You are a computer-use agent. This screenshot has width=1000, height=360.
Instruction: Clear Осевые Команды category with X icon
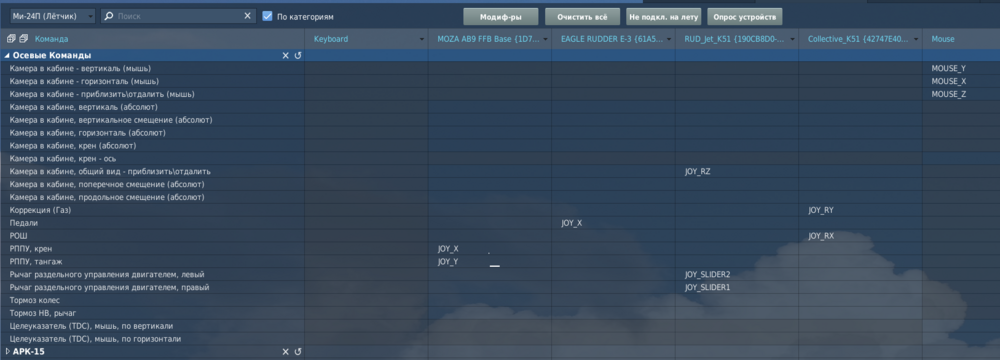[286, 56]
